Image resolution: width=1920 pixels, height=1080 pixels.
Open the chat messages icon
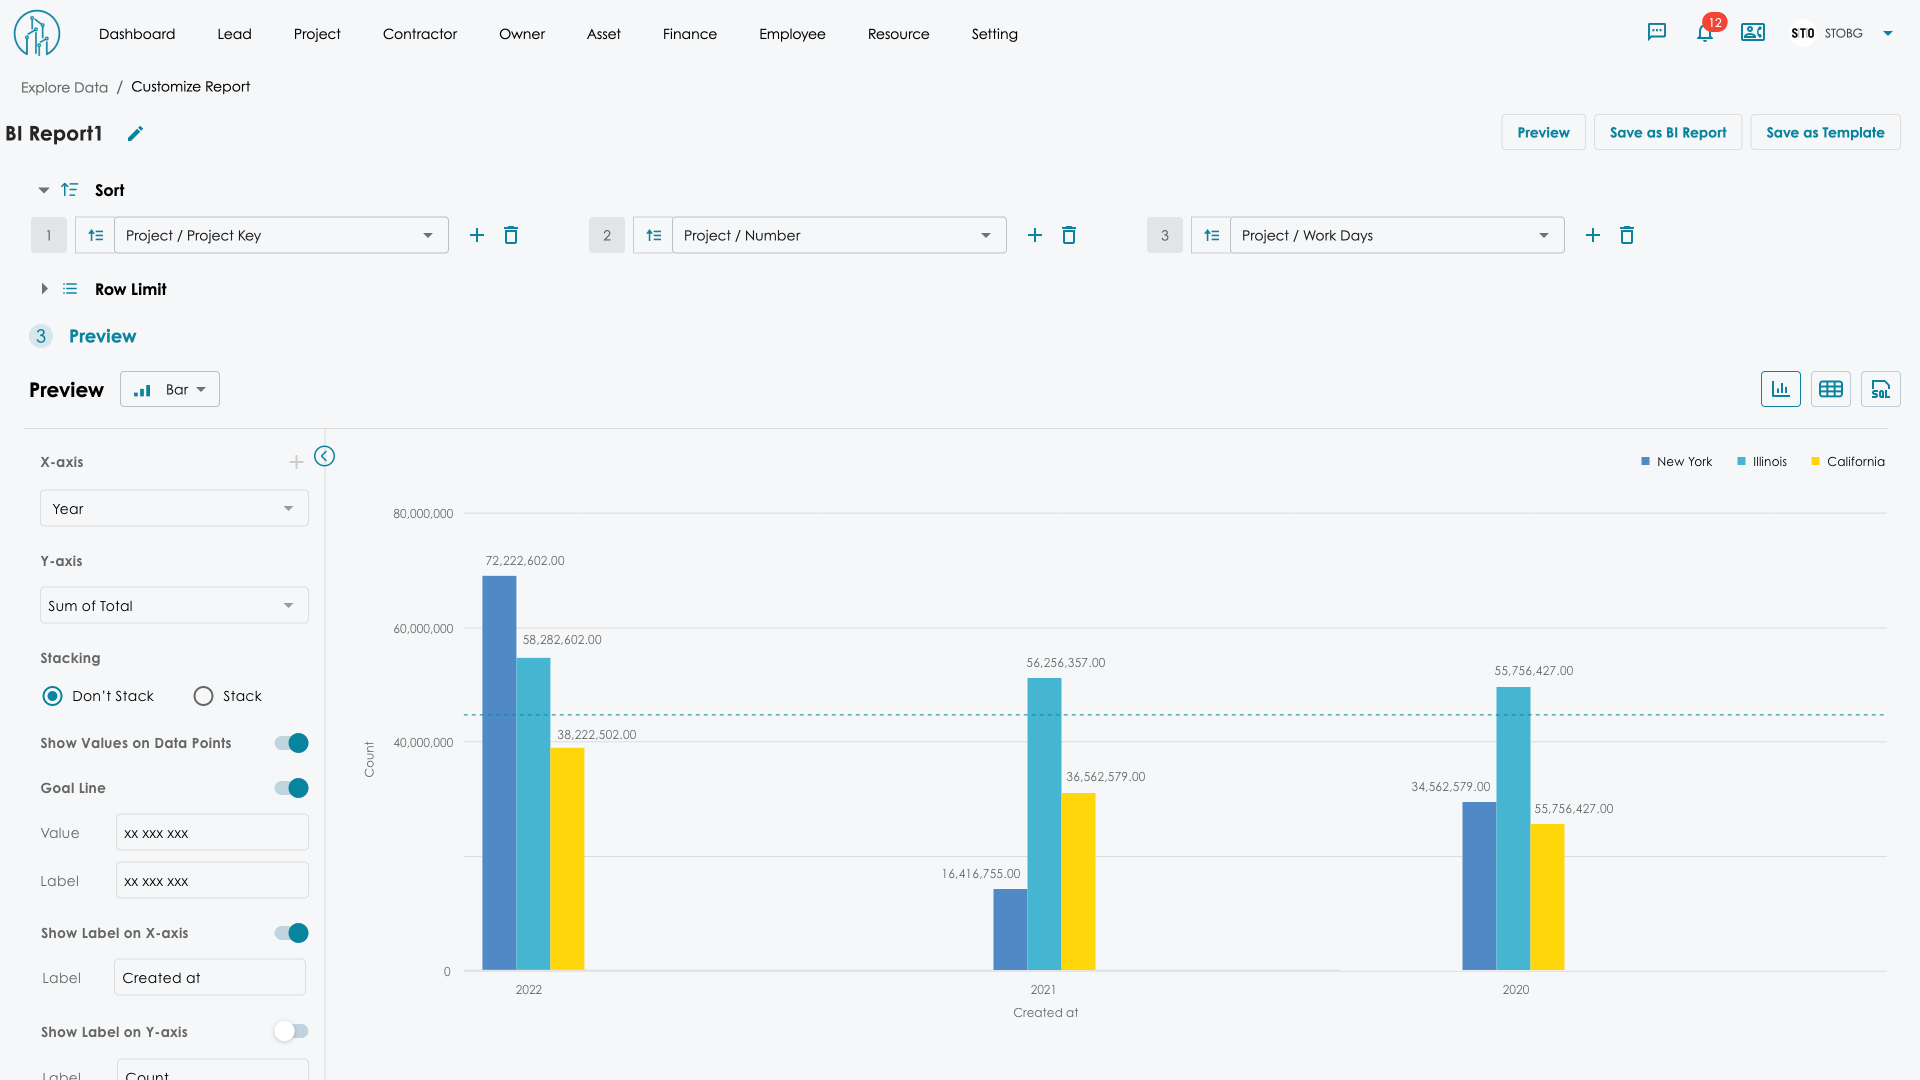click(x=1657, y=32)
